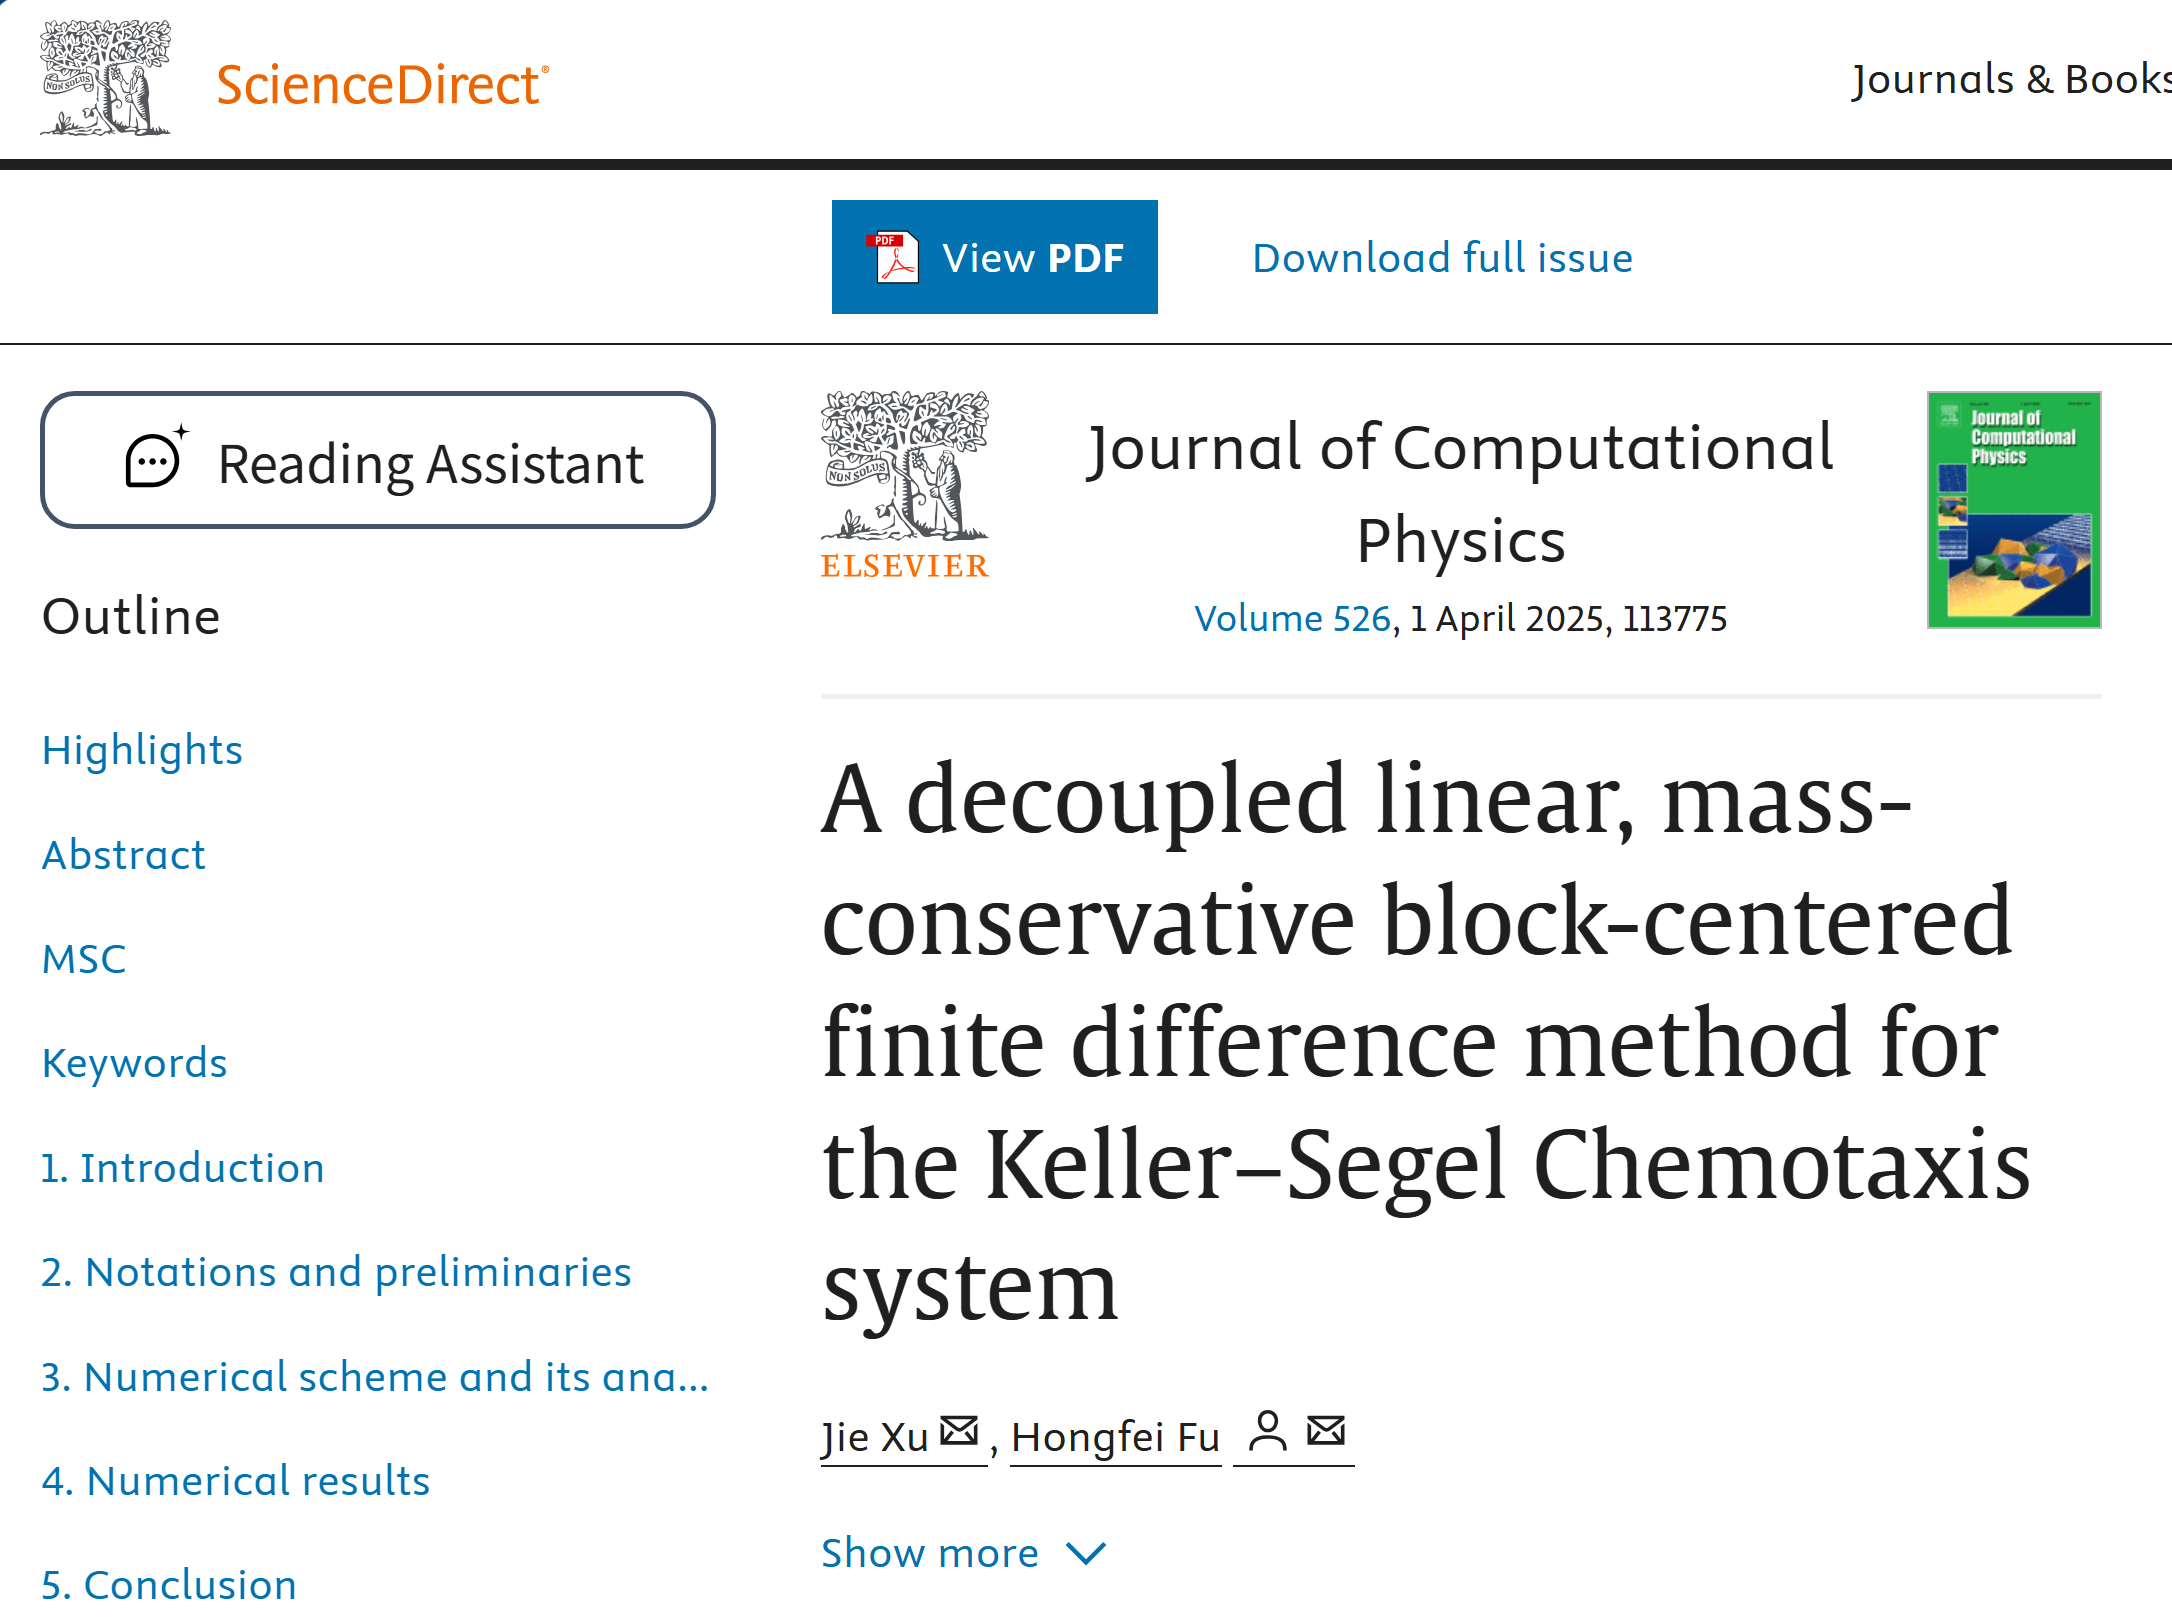Click the person icon after Hongfei Fu
The height and width of the screenshot is (1624, 2172).
coord(1268,1431)
